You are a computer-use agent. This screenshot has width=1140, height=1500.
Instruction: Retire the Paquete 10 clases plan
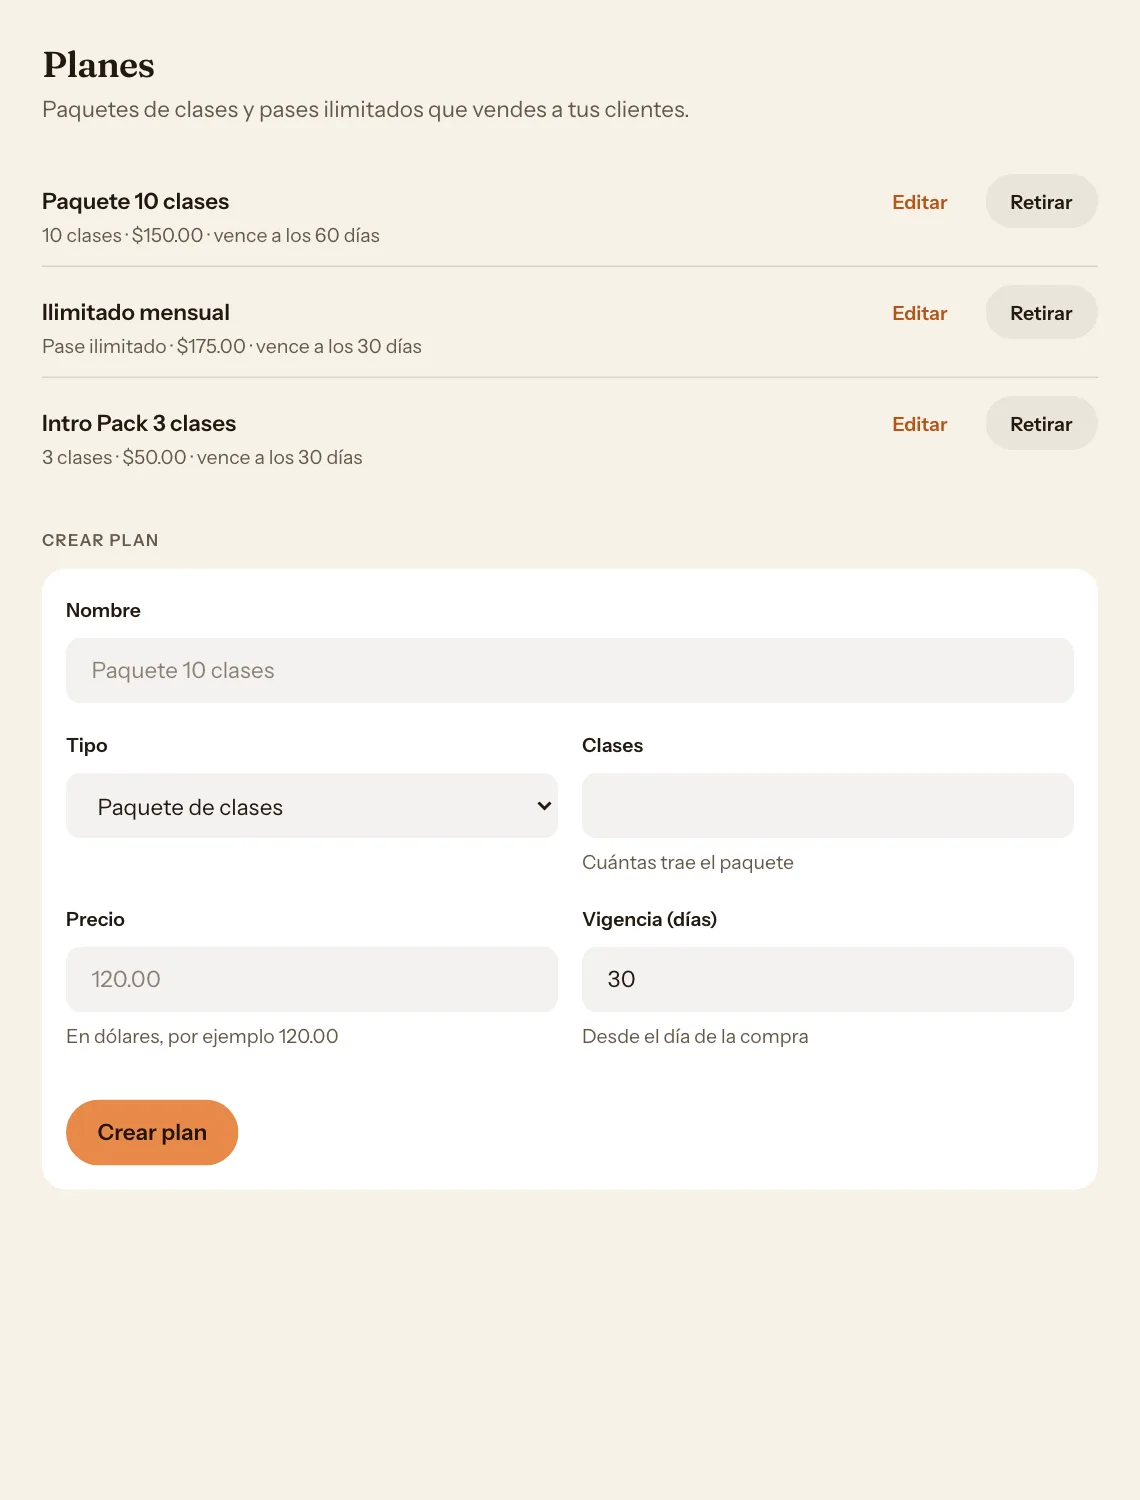pos(1041,201)
